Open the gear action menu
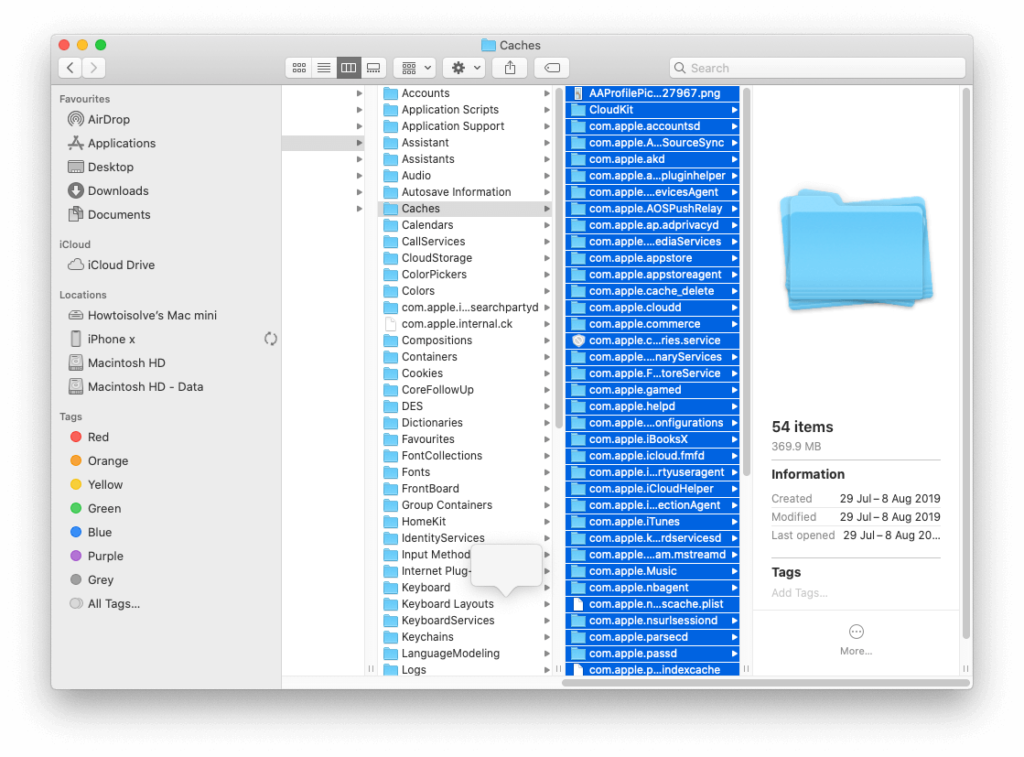This screenshot has width=1024, height=757. (466, 67)
